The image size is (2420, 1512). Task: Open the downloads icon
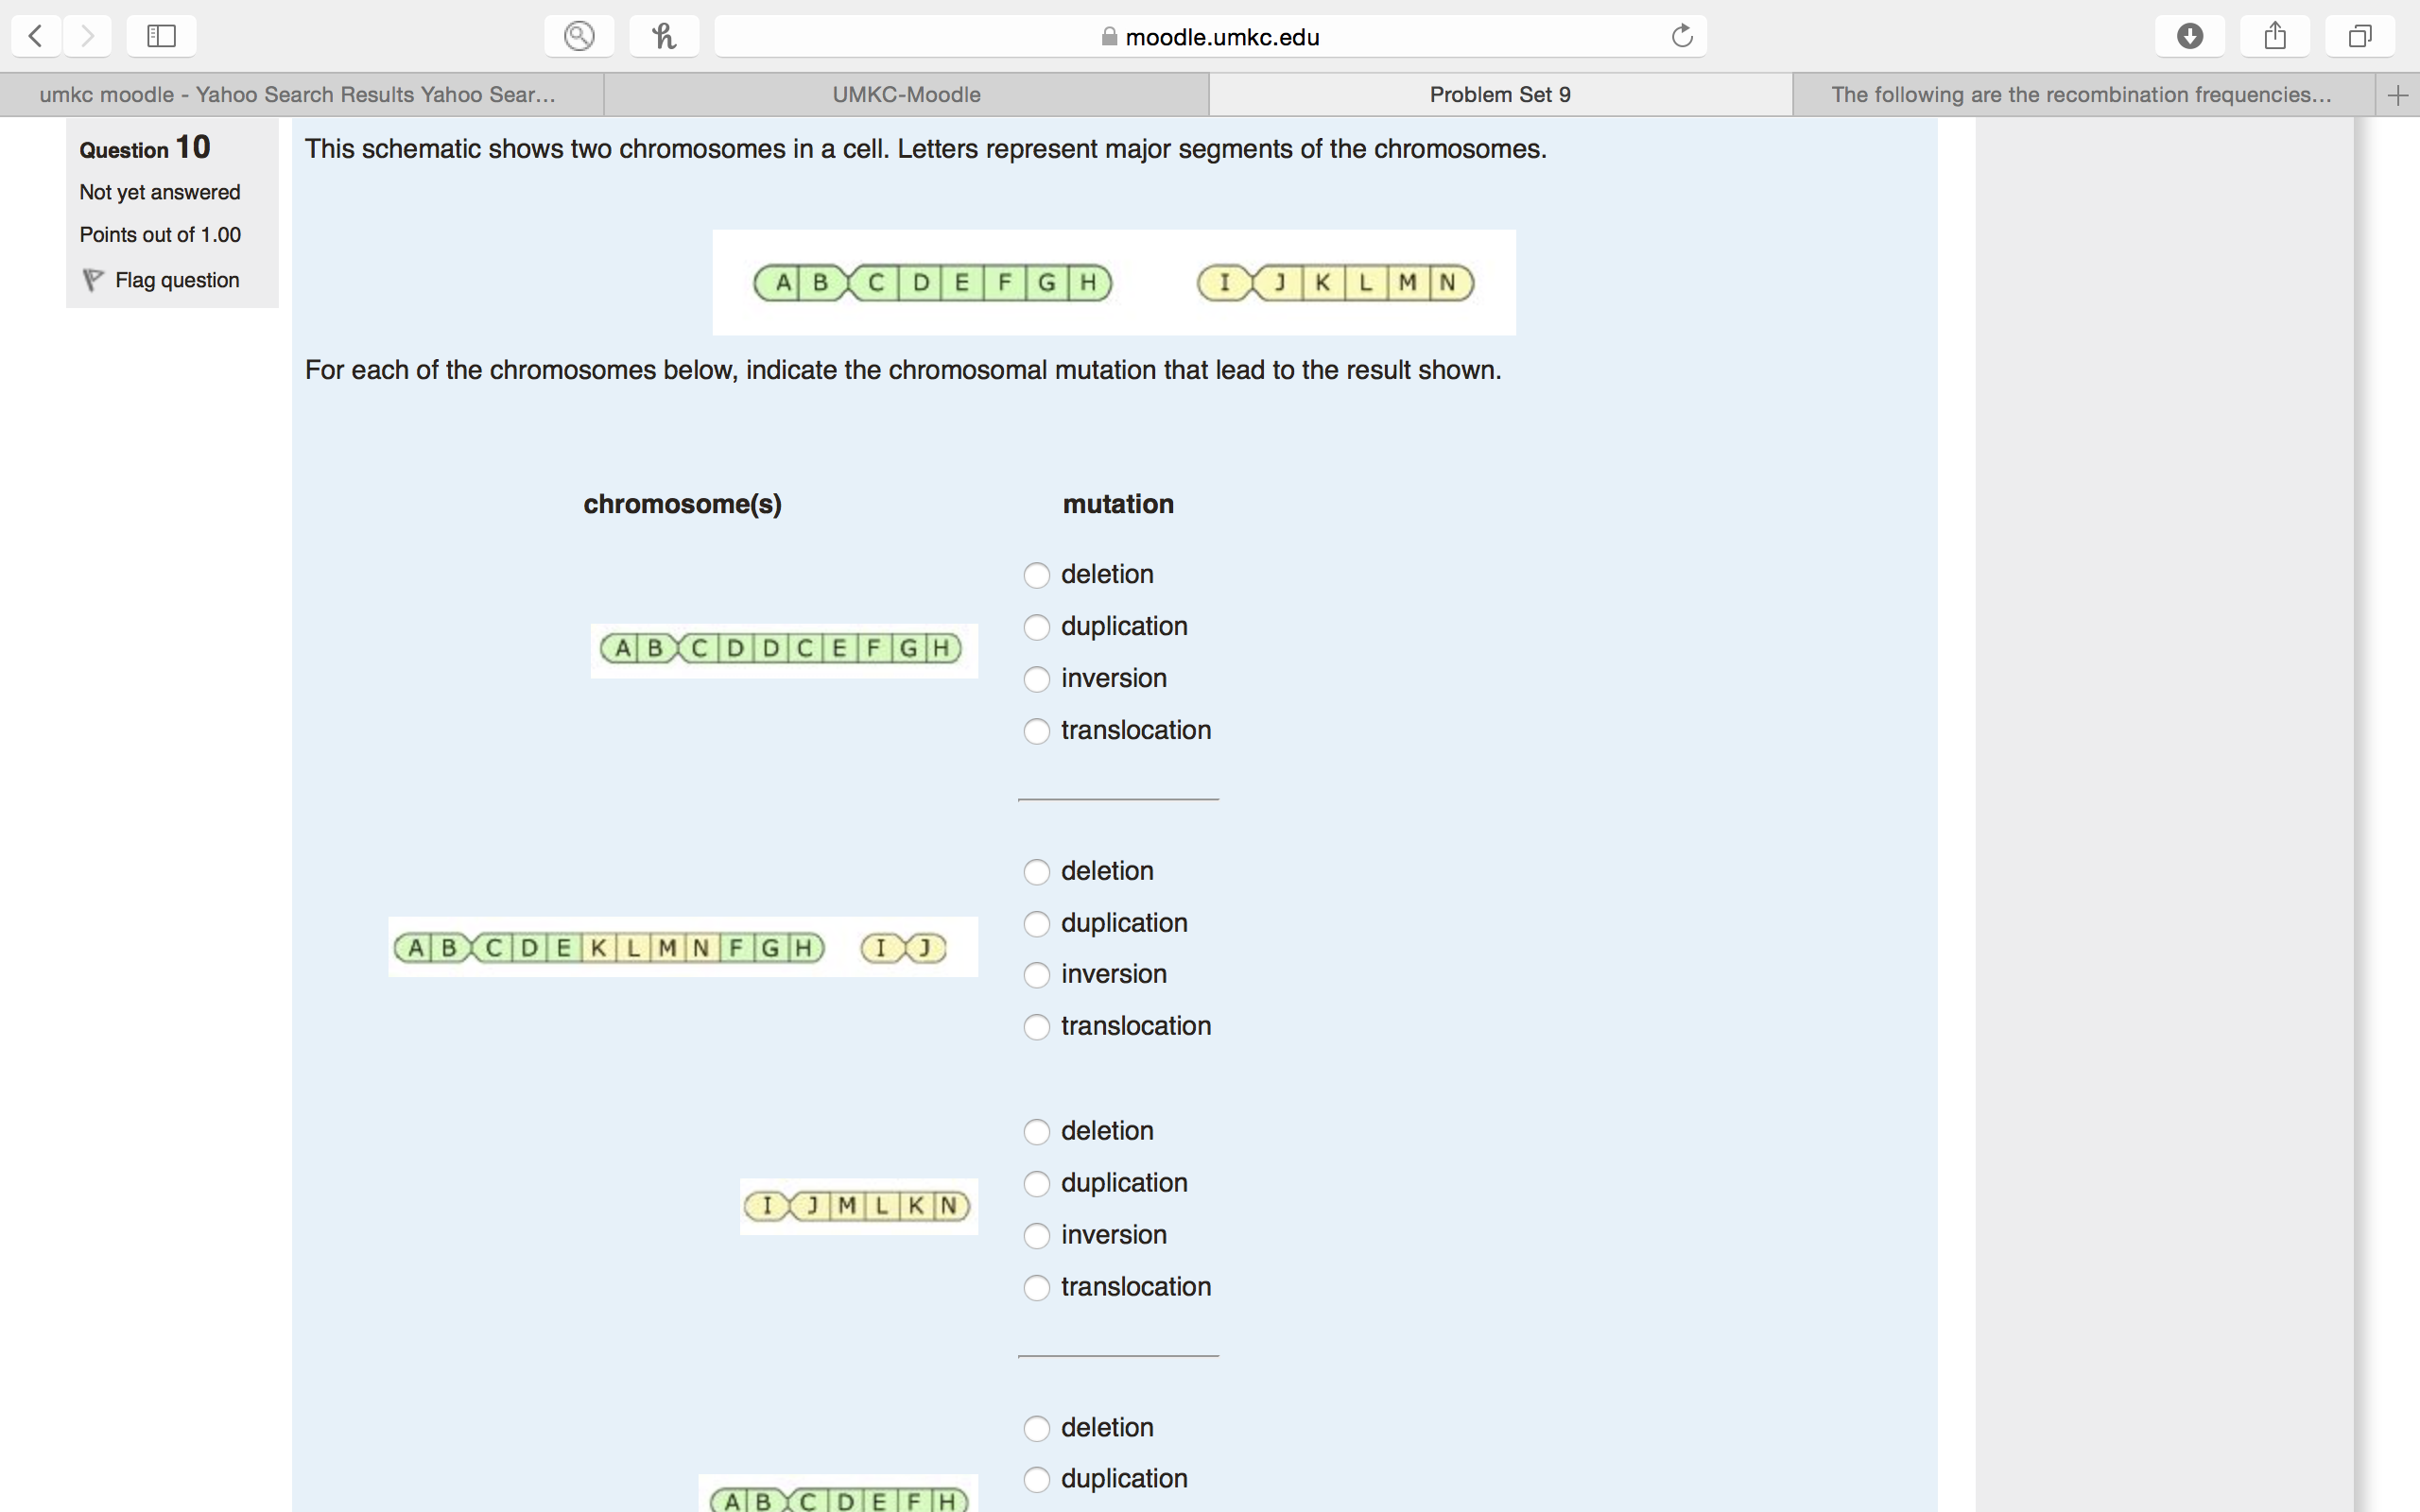click(x=2189, y=37)
